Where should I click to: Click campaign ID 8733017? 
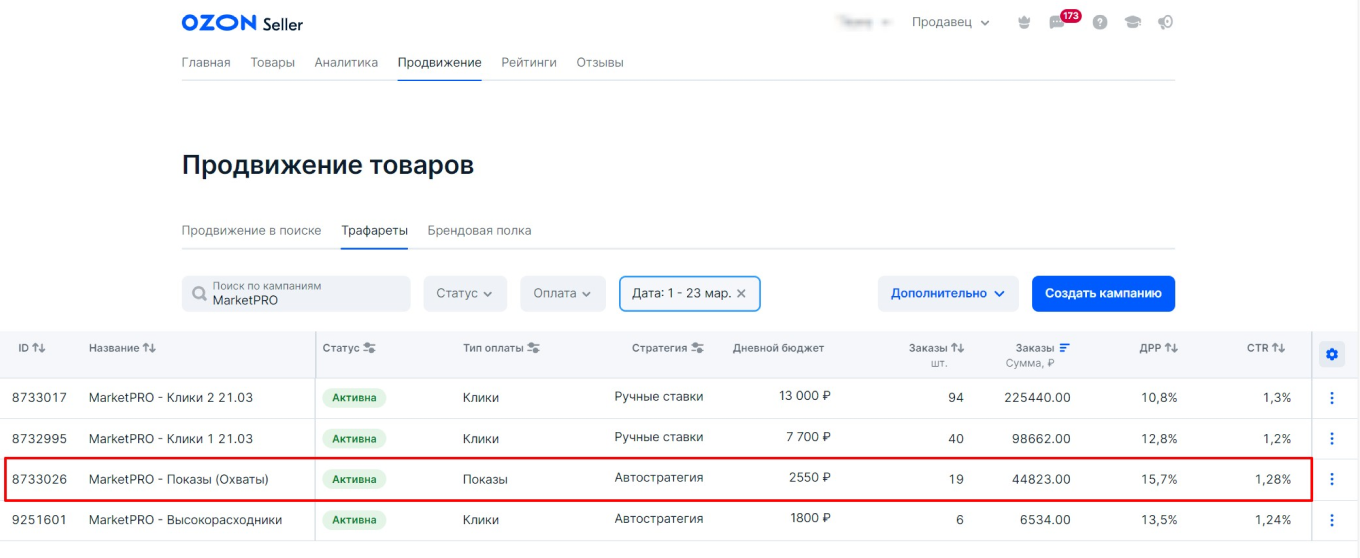pyautogui.click(x=39, y=398)
